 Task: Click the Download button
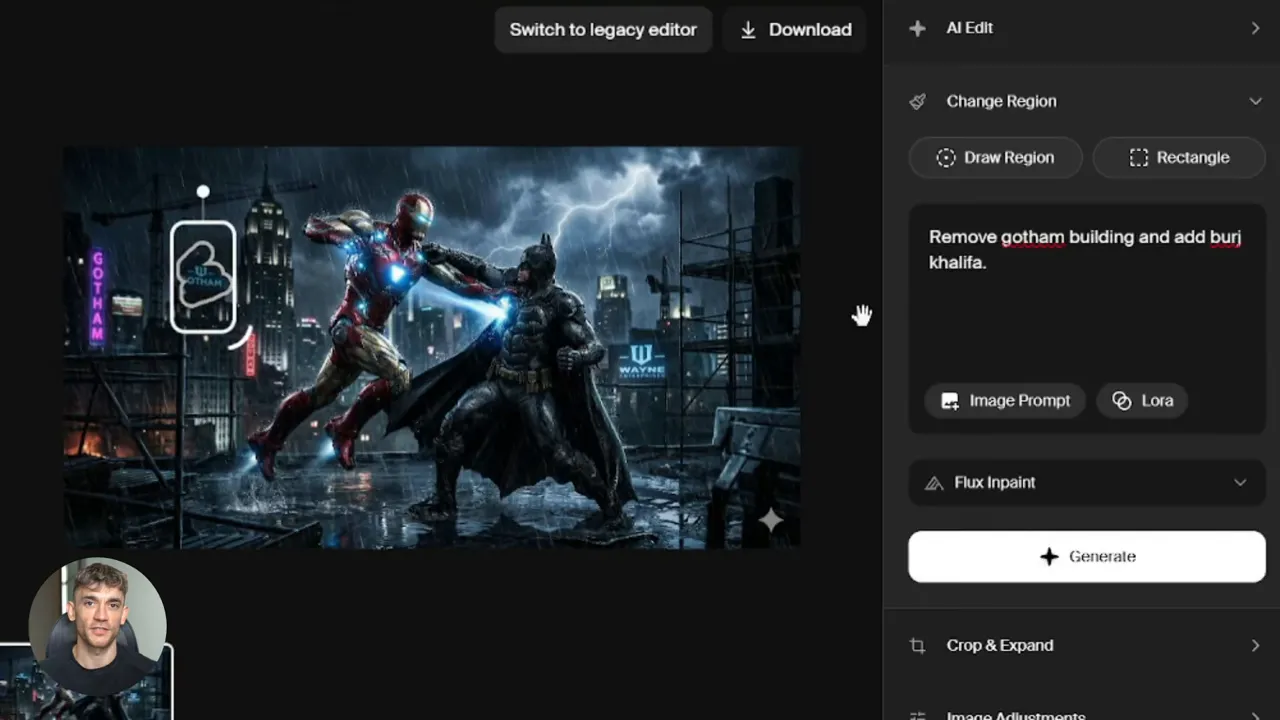point(795,30)
